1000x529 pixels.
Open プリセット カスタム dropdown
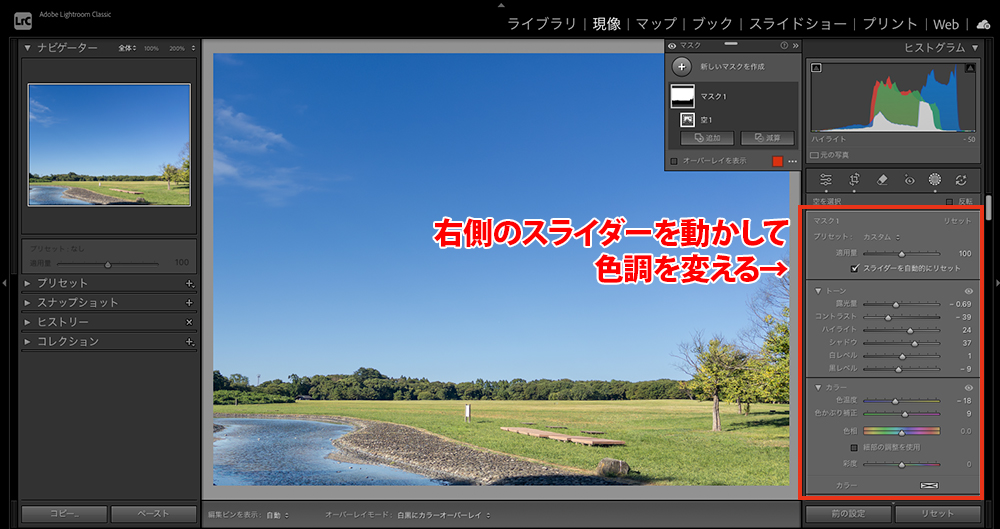click(882, 237)
